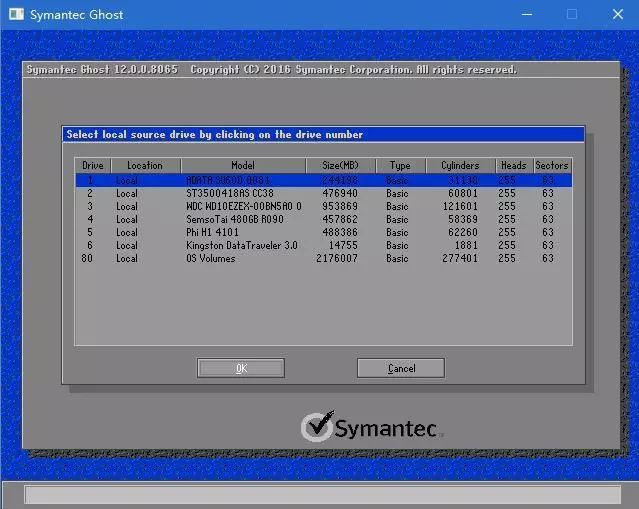Close the Symantec Ghost window
639x509 pixels.
click(617, 14)
